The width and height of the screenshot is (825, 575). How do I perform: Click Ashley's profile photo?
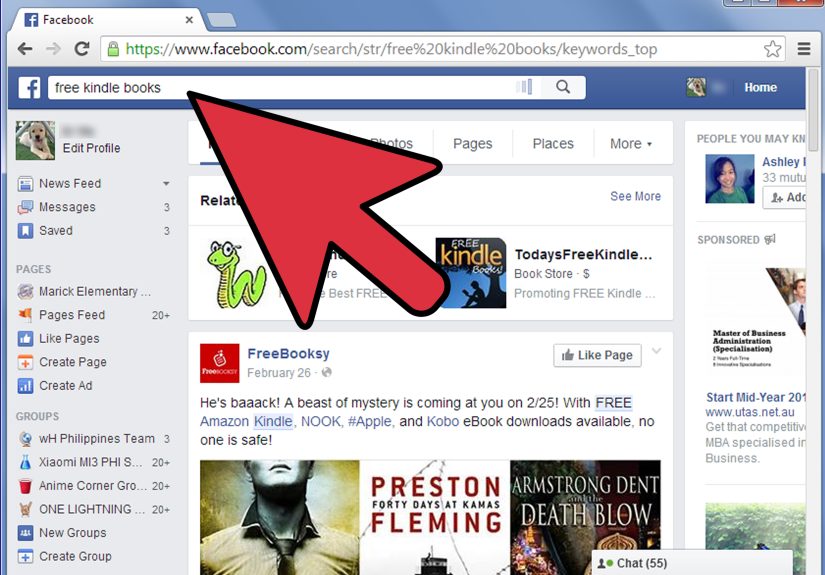pos(730,179)
